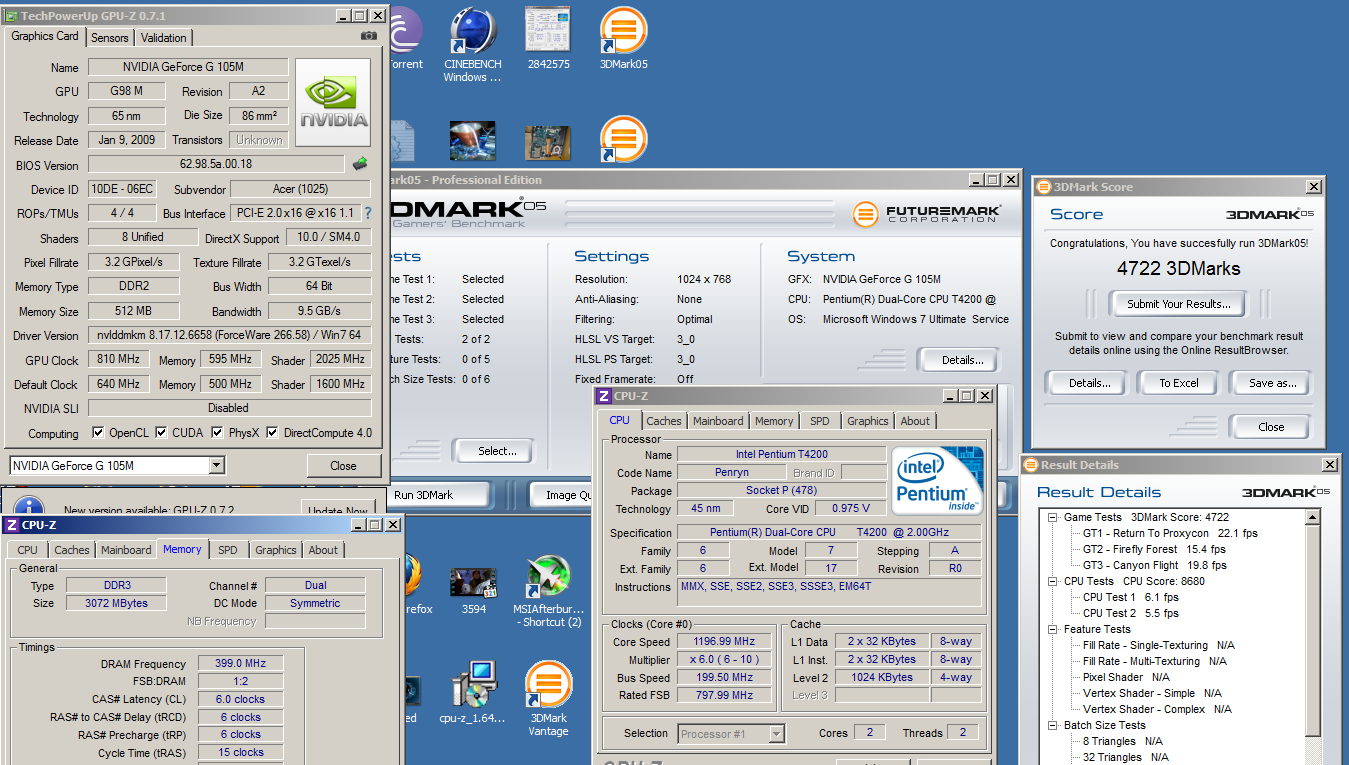Click the GPU-Z screenshot camera icon
This screenshot has height=765, width=1349.
(369, 36)
